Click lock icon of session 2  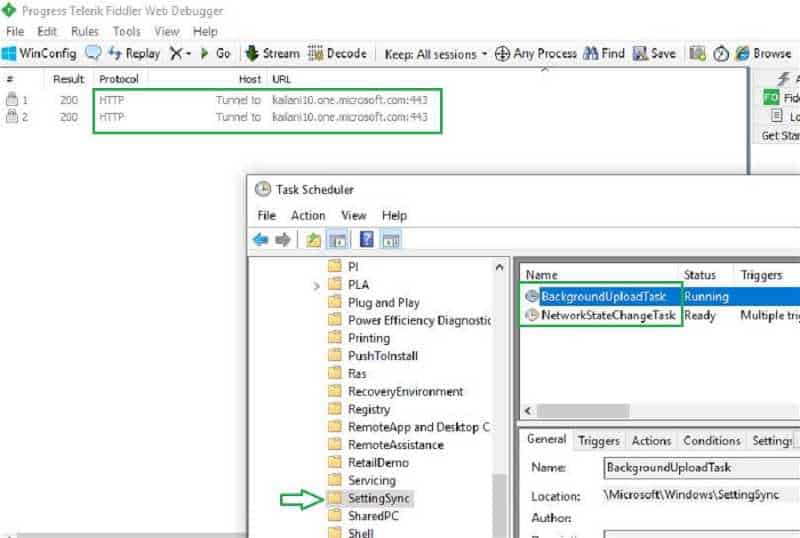(11, 116)
